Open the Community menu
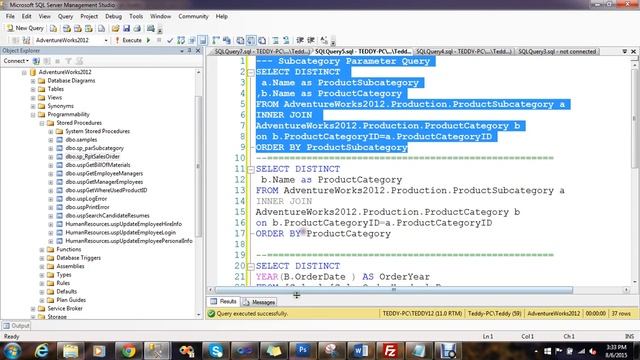Screen dimensions: 640x360 [193, 16]
